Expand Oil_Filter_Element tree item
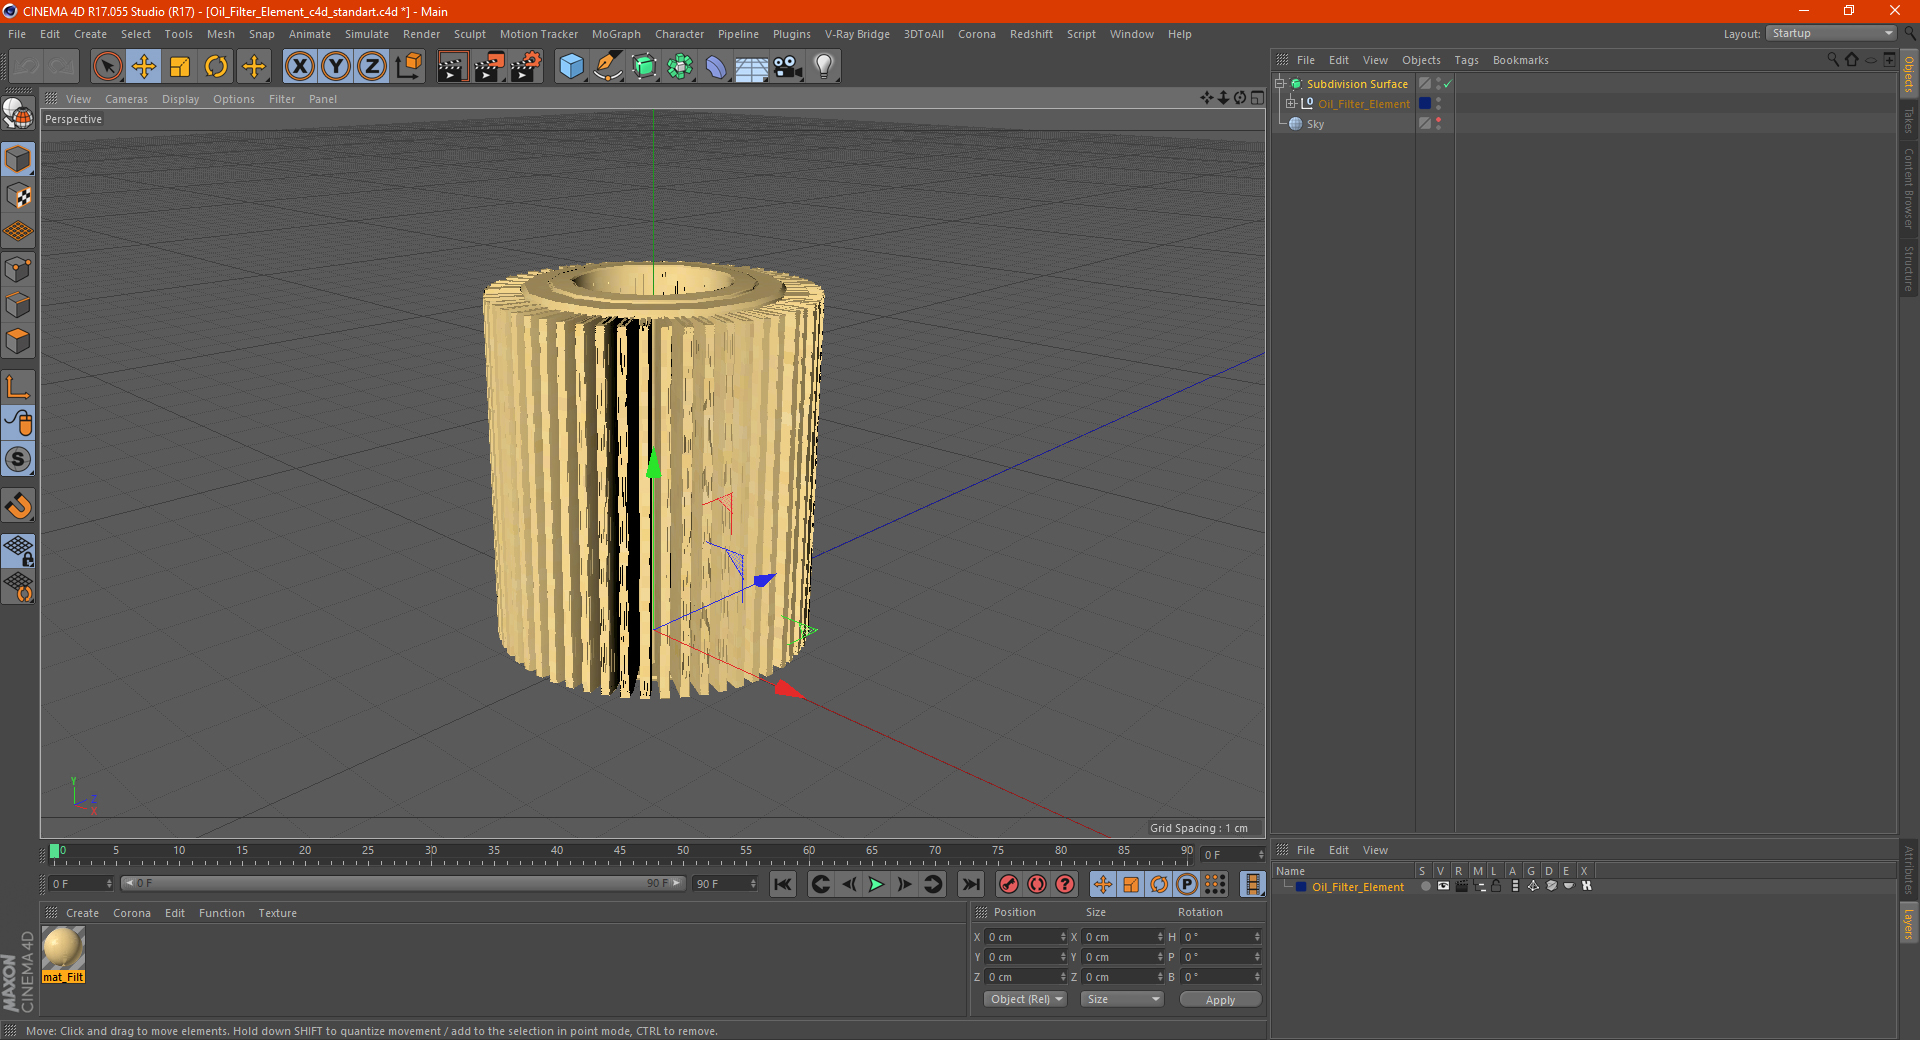The image size is (1920, 1040). [1291, 103]
